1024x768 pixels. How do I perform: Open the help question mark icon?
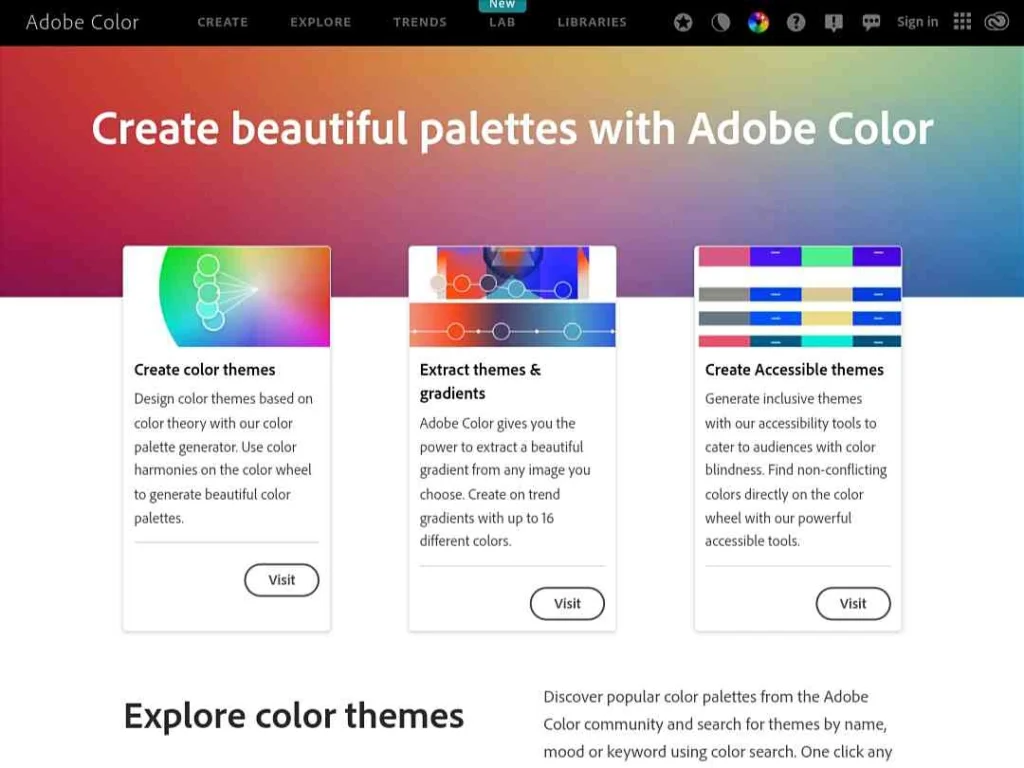(795, 23)
